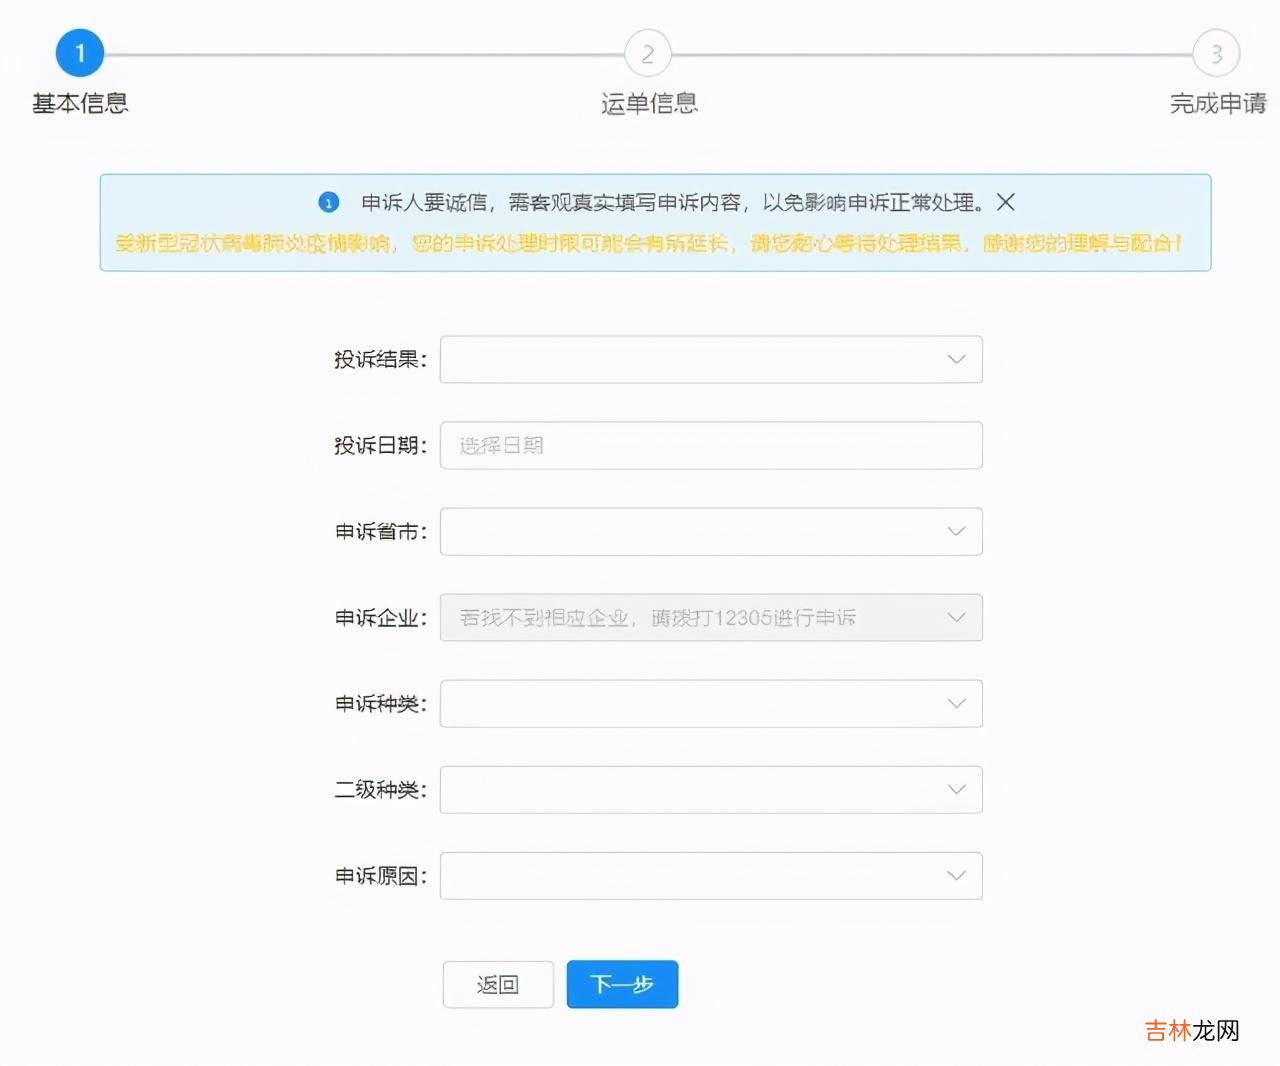
Task: Click the 投诉结果 chevron arrow
Action: (956, 359)
